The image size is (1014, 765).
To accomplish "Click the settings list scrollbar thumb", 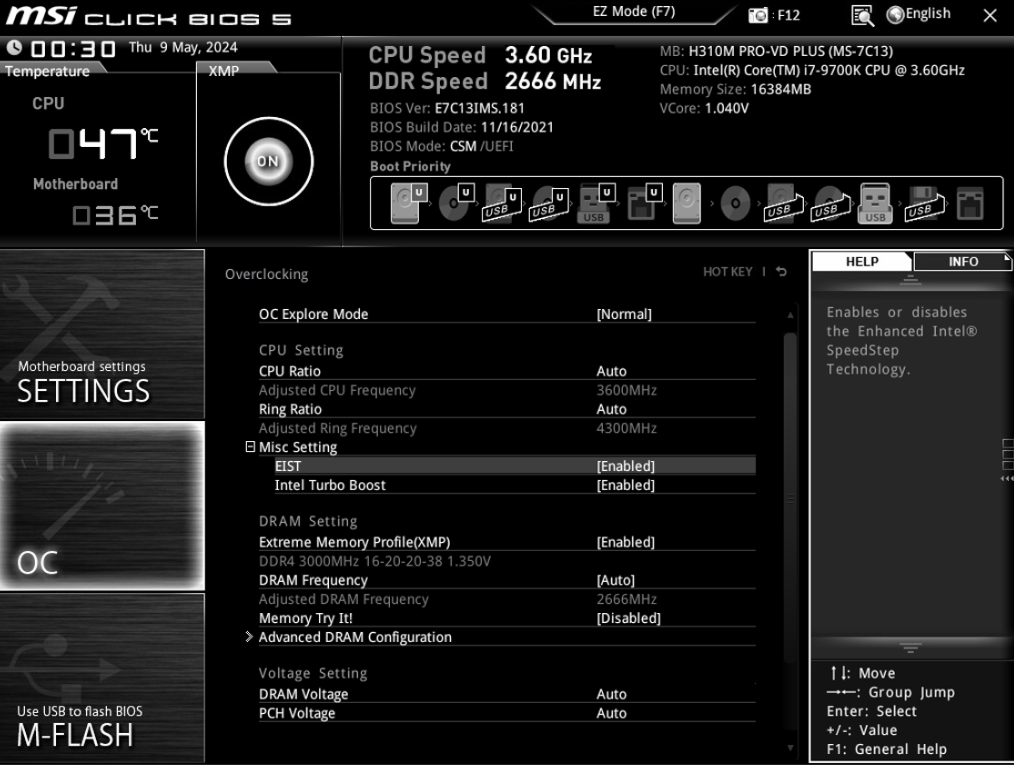I will (x=790, y=498).
